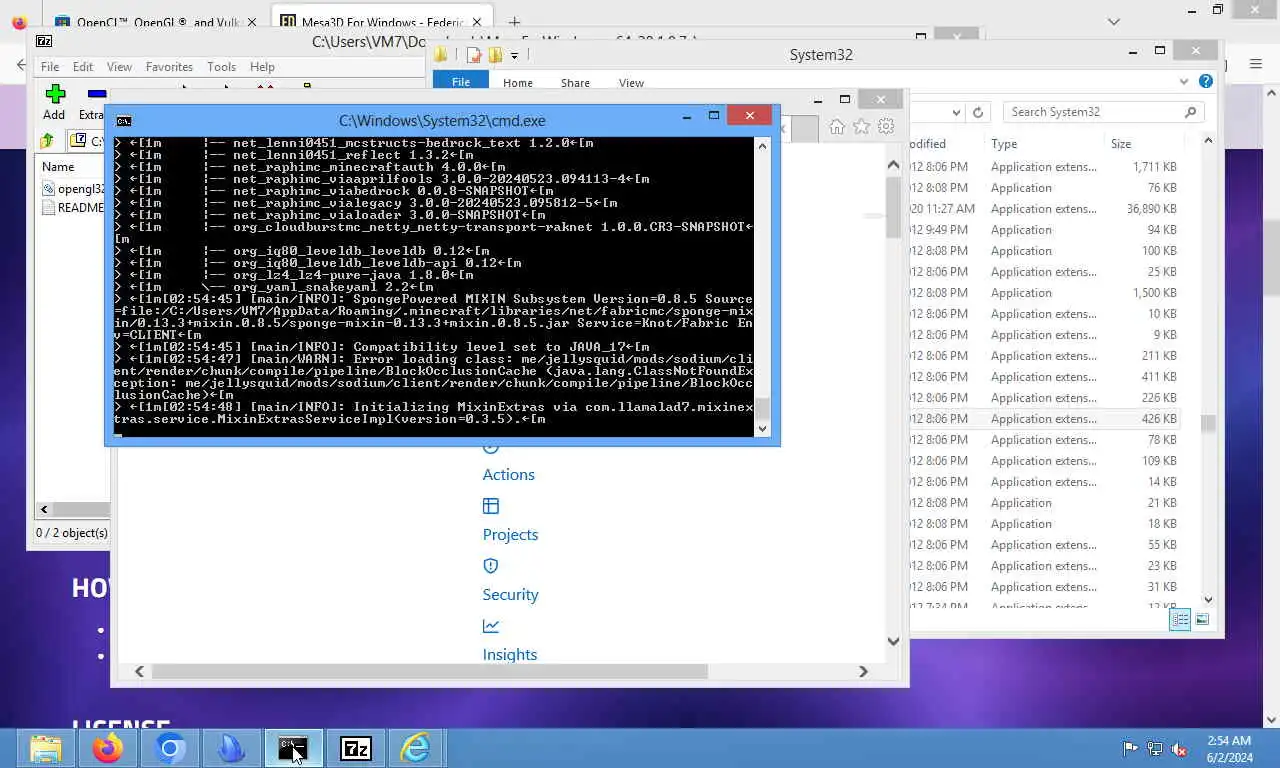Open a new Firefox tab
The width and height of the screenshot is (1280, 768).
tap(515, 21)
